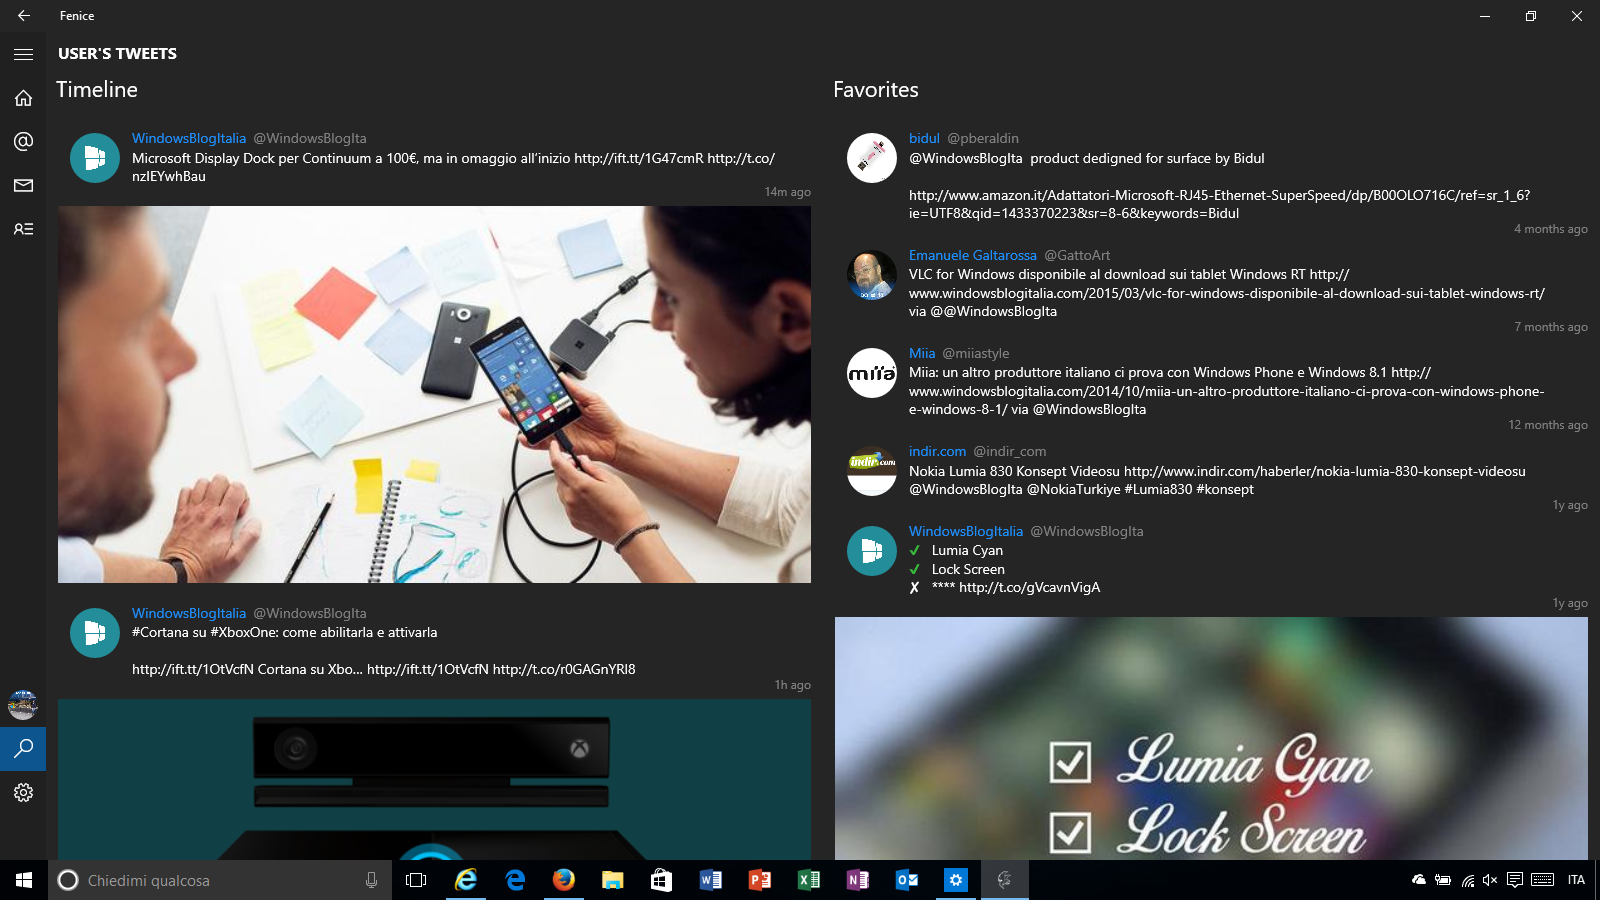Launch Word from the taskbar
This screenshot has width=1600, height=900.
[710, 880]
